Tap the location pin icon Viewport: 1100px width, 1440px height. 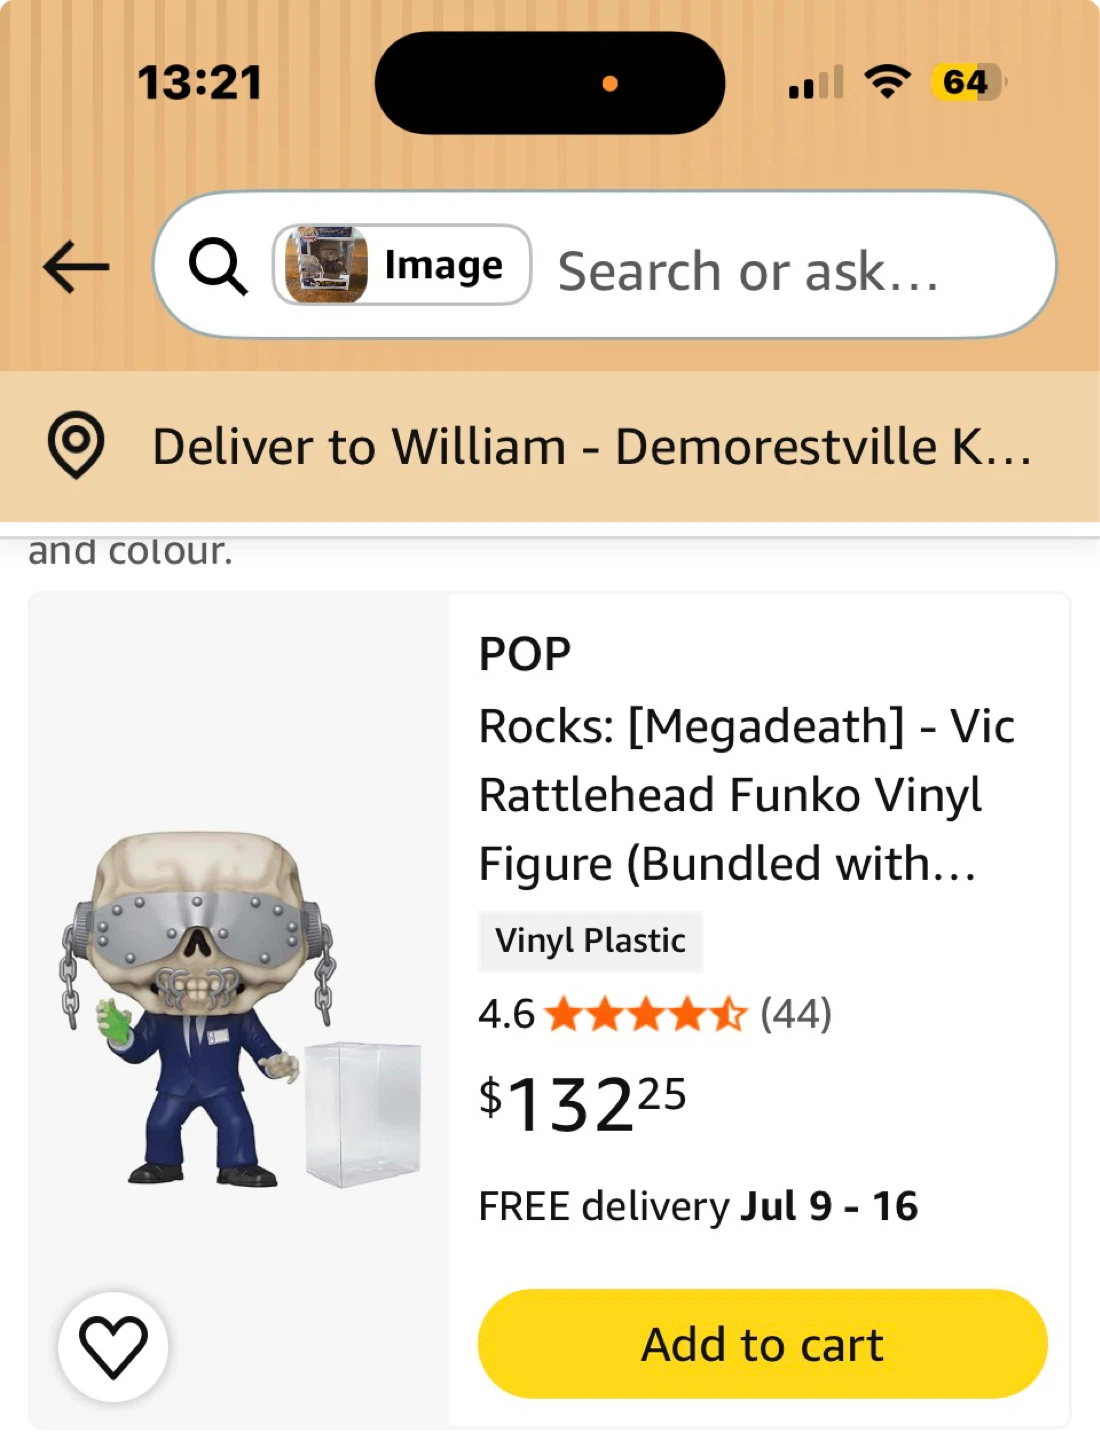click(76, 445)
